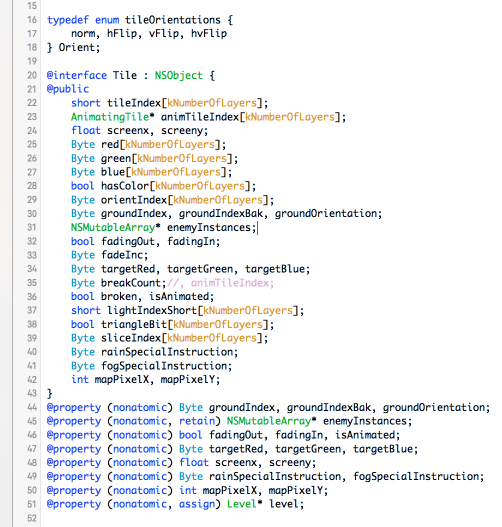The width and height of the screenshot is (502, 527).
Task: Click assign attribute on line 51
Action: [x=197, y=504]
